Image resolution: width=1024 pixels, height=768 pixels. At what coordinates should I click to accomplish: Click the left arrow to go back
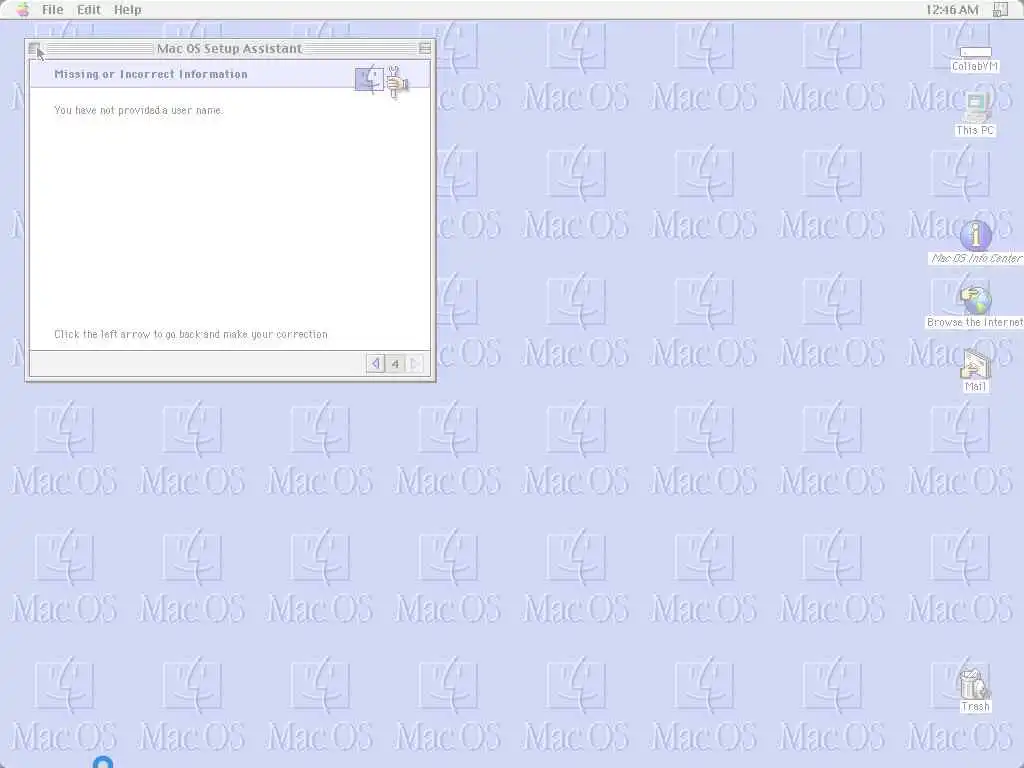click(376, 364)
